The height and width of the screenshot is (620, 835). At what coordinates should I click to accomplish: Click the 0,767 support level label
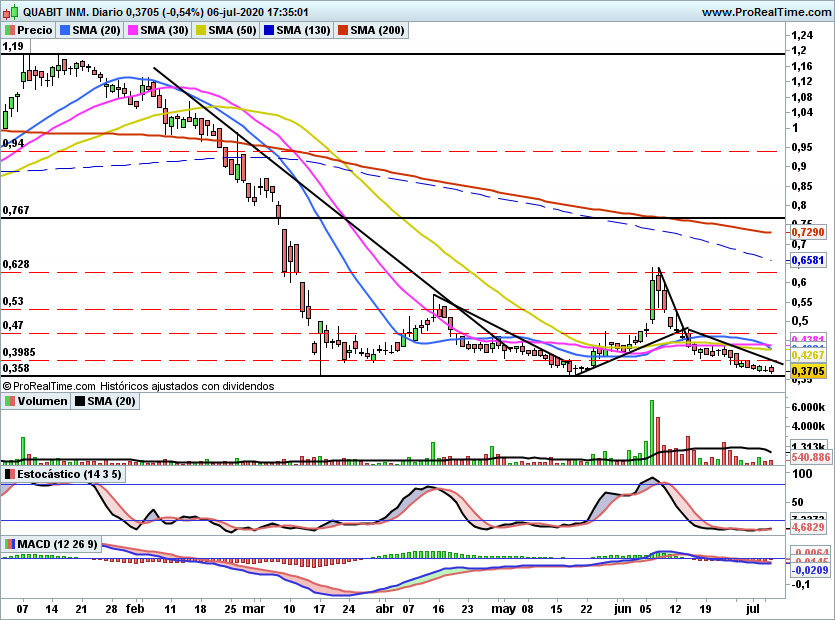click(16, 210)
